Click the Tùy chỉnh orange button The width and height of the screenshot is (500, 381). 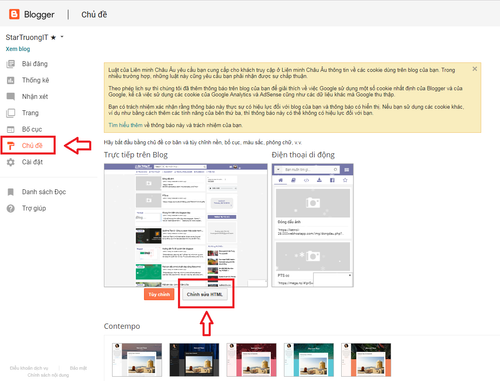pyautogui.click(x=159, y=294)
